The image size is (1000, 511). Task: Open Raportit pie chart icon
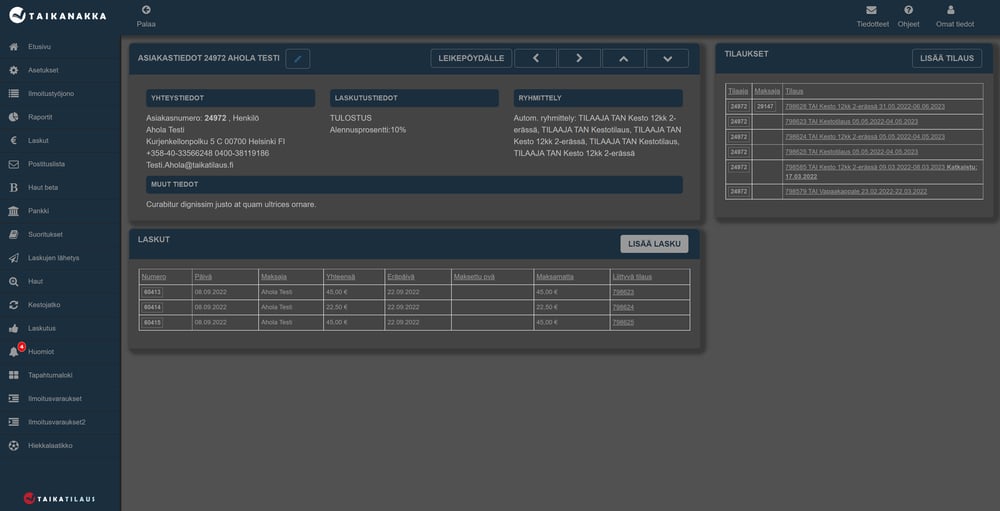pos(13,117)
